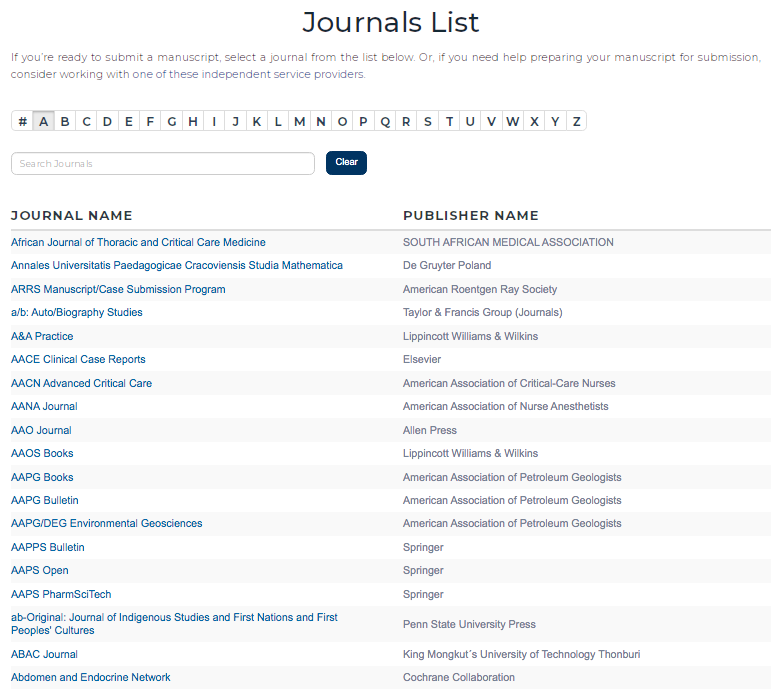The width and height of the screenshot is (775, 690).
Task: Click Cochrane Collaboration publisher text
Action: 459,677
